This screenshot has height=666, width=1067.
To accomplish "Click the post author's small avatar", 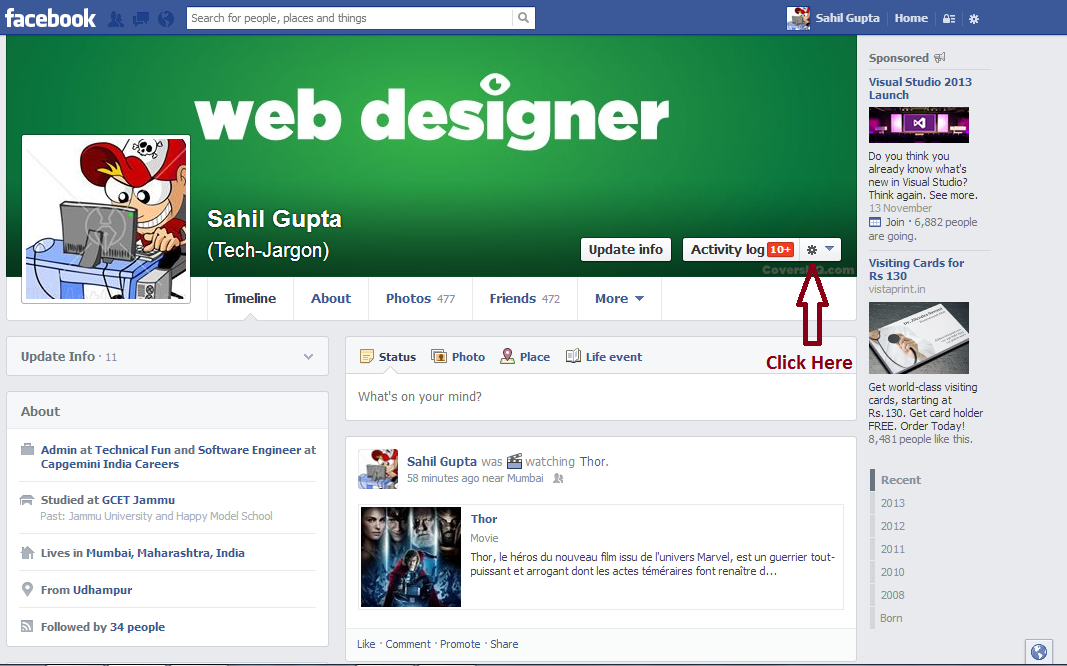I will click(x=378, y=468).
